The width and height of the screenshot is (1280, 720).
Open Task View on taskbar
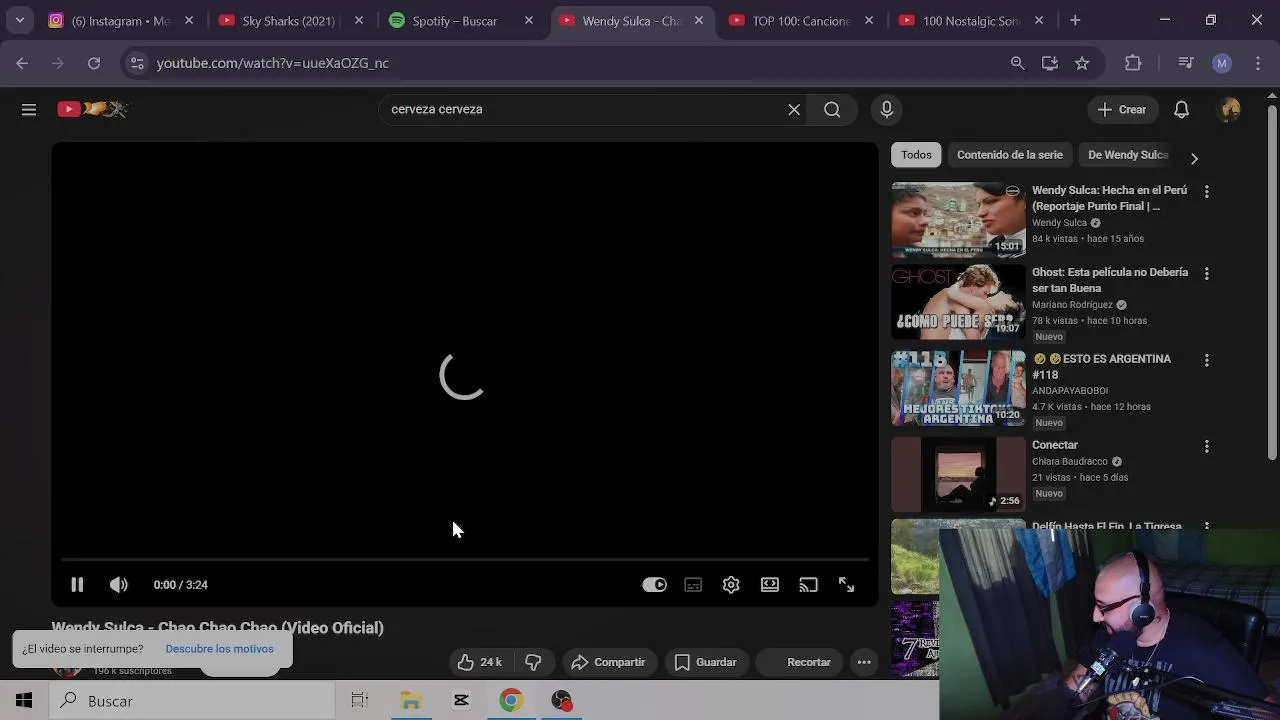pos(360,701)
